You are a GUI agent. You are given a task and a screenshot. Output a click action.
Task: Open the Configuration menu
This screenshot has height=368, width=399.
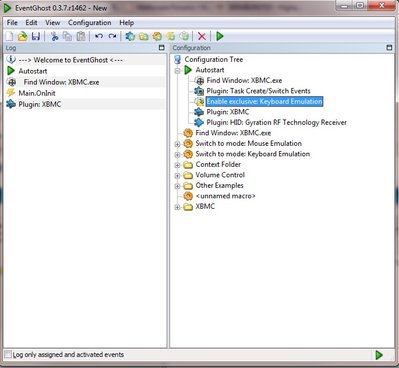click(90, 23)
